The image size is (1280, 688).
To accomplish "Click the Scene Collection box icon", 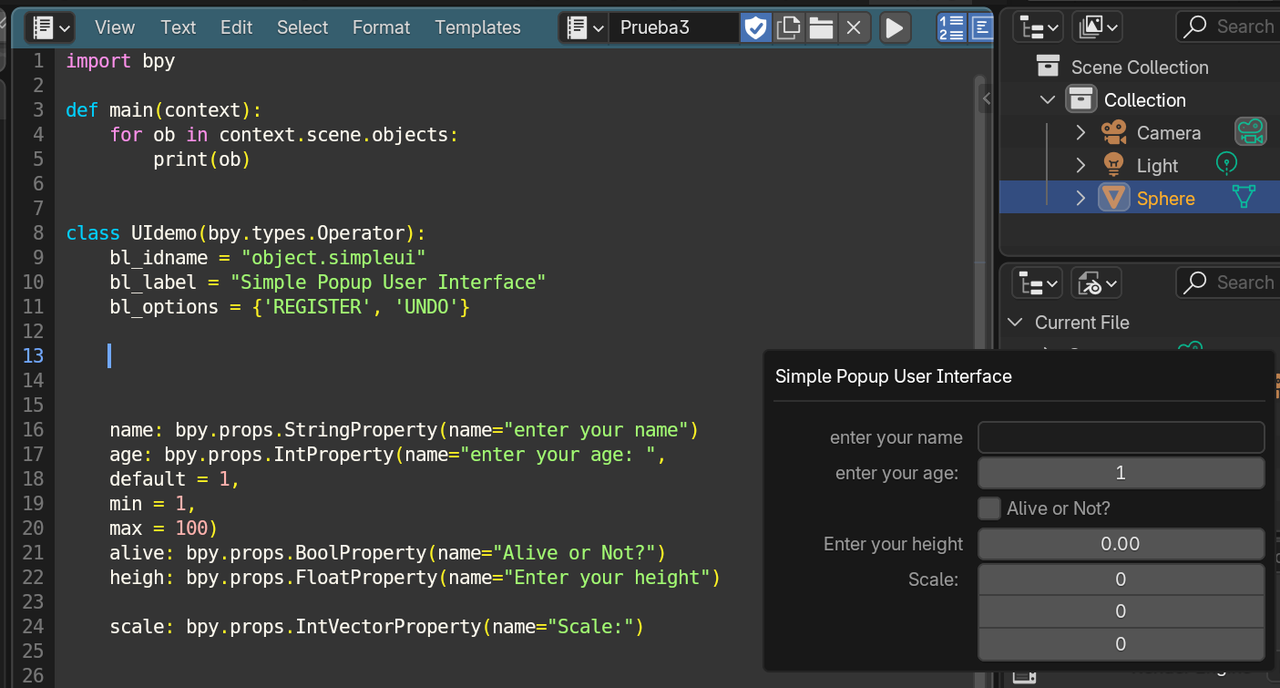I will point(1047,67).
